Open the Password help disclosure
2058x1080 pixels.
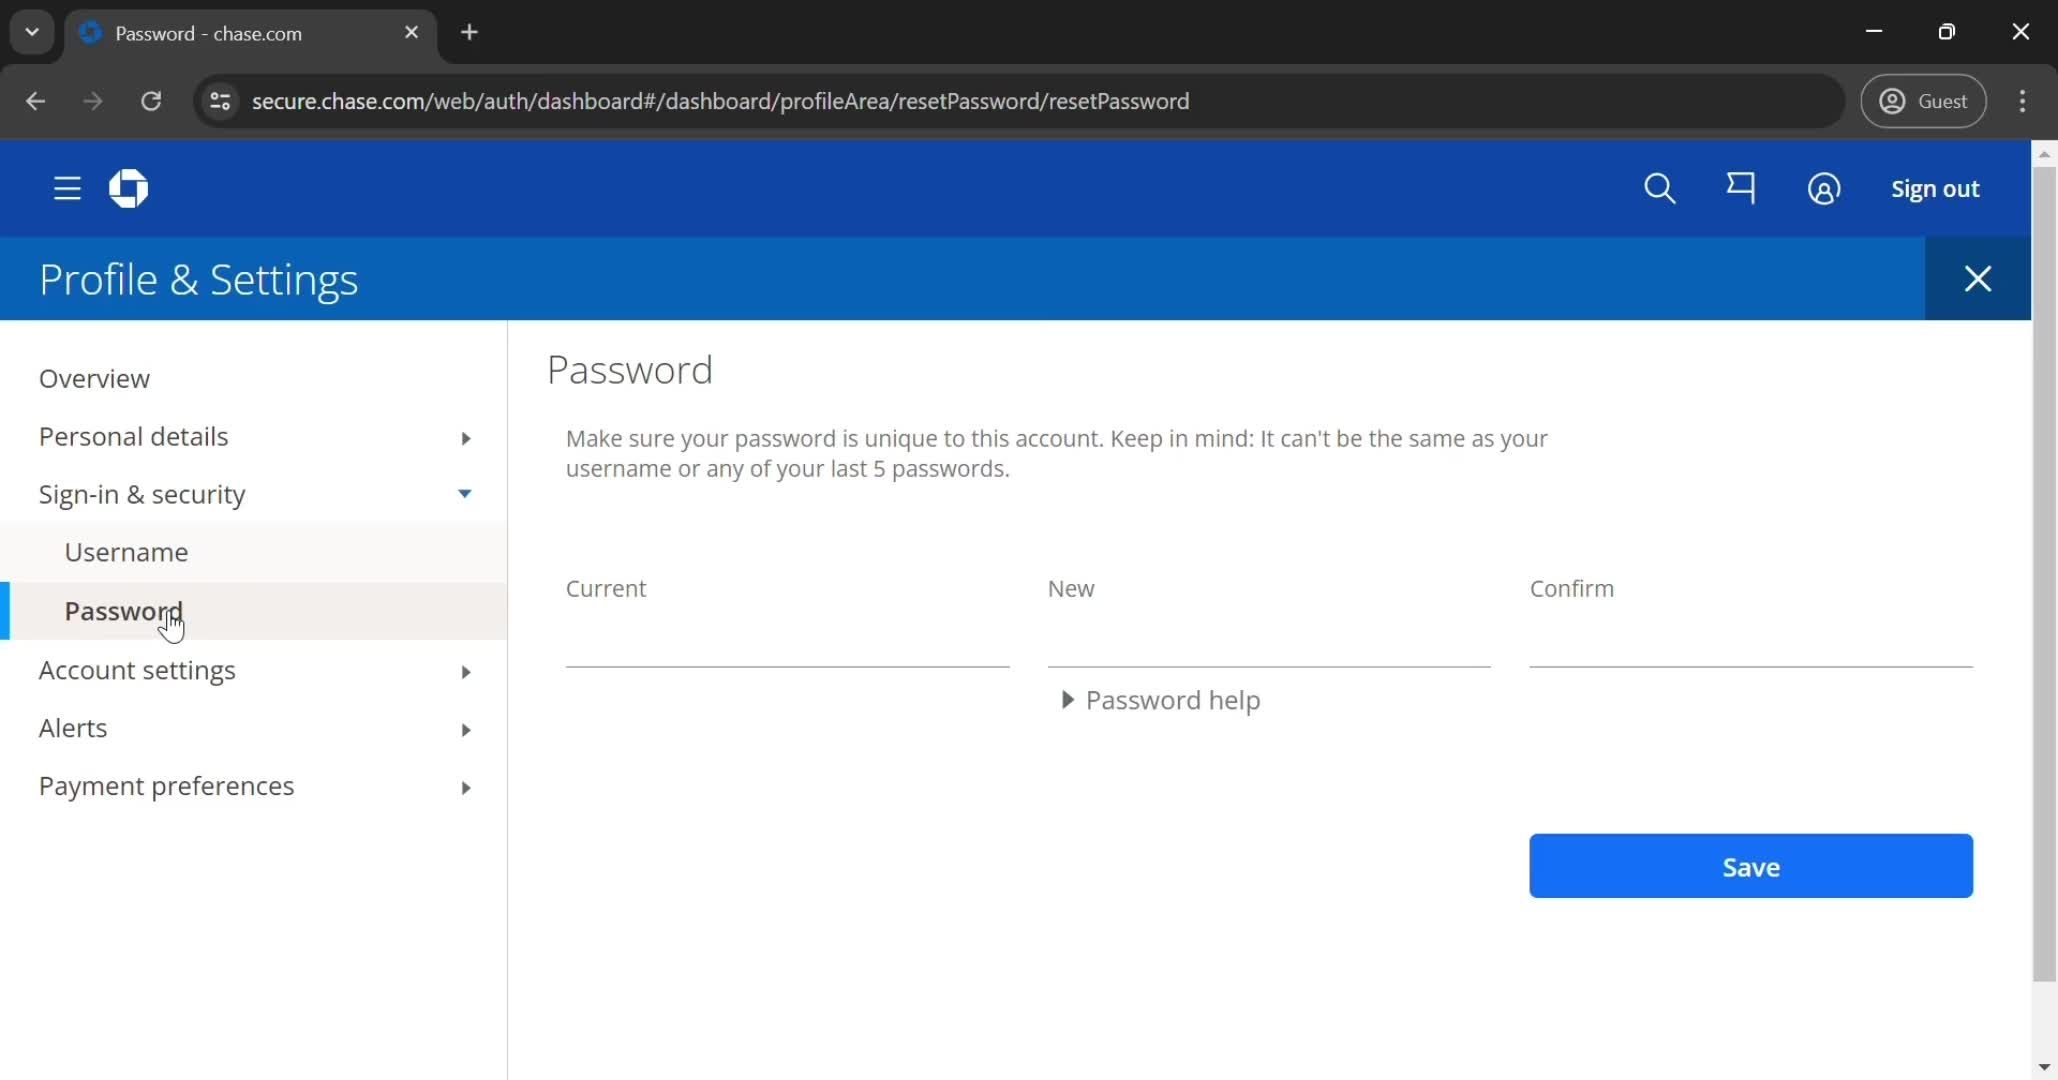[1160, 699]
